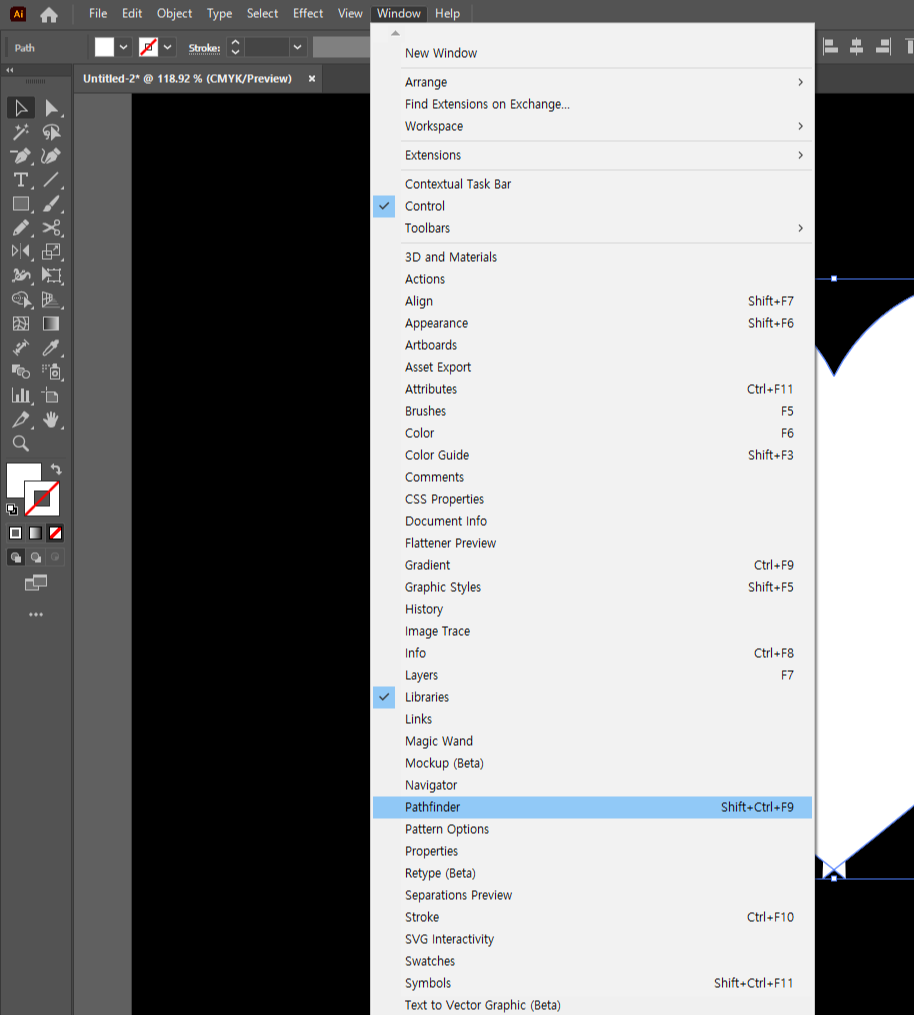Select the Paintbrush tool

point(51,204)
